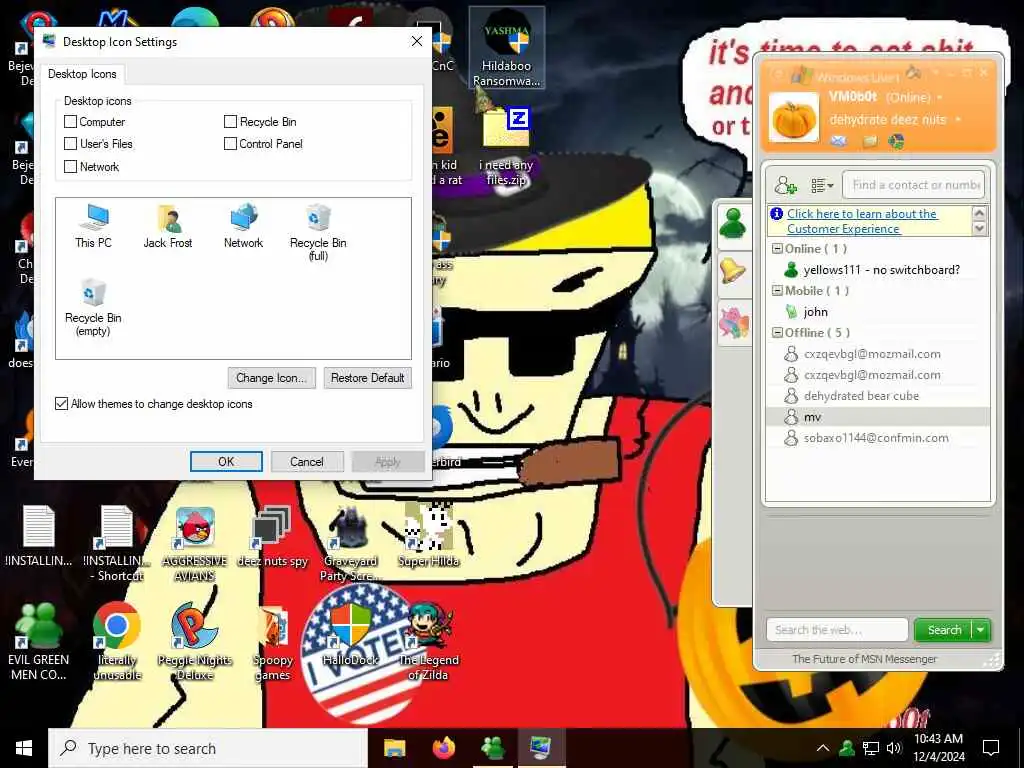Open the Online status dropdown next to VM0b0t

click(x=940, y=98)
